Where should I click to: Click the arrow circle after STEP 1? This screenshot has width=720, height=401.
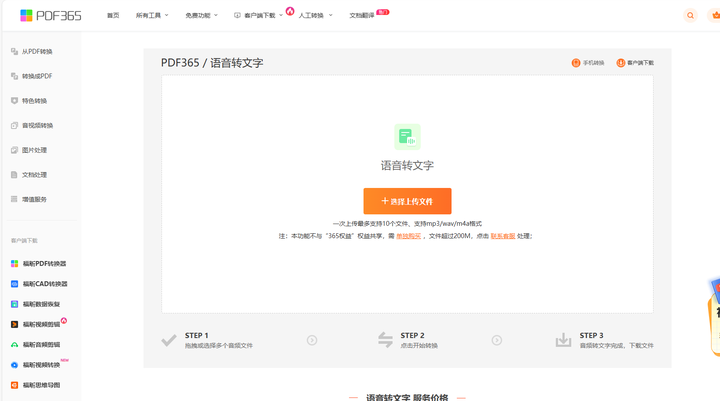312,340
